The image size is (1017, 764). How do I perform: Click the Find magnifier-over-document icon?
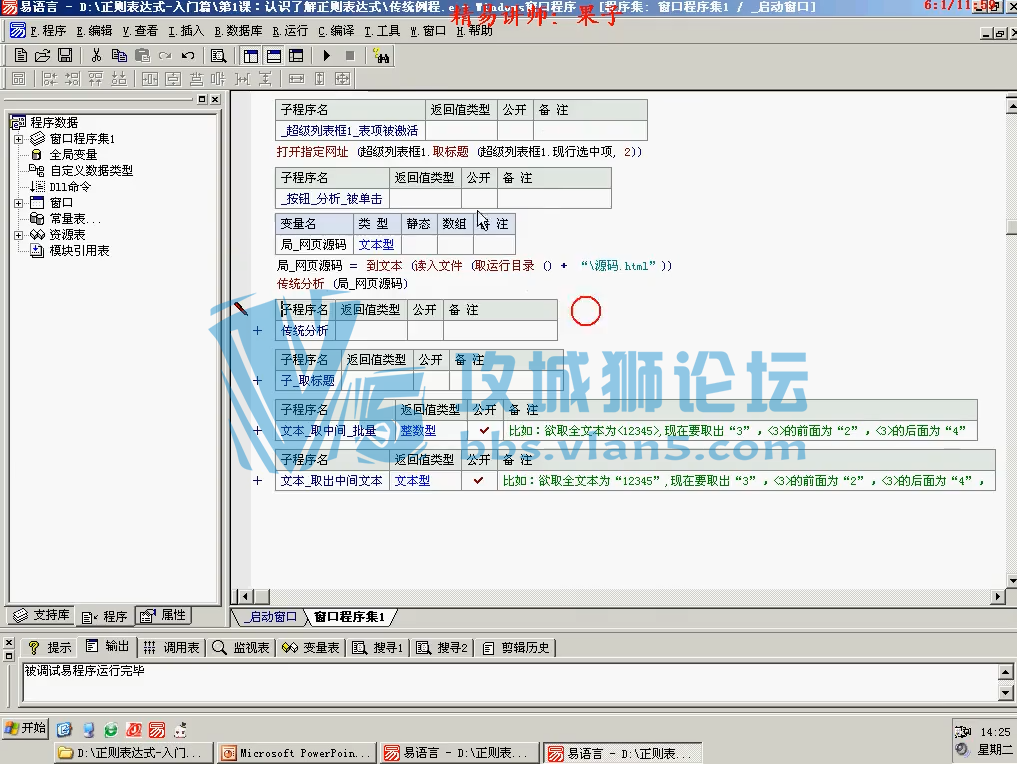219,56
